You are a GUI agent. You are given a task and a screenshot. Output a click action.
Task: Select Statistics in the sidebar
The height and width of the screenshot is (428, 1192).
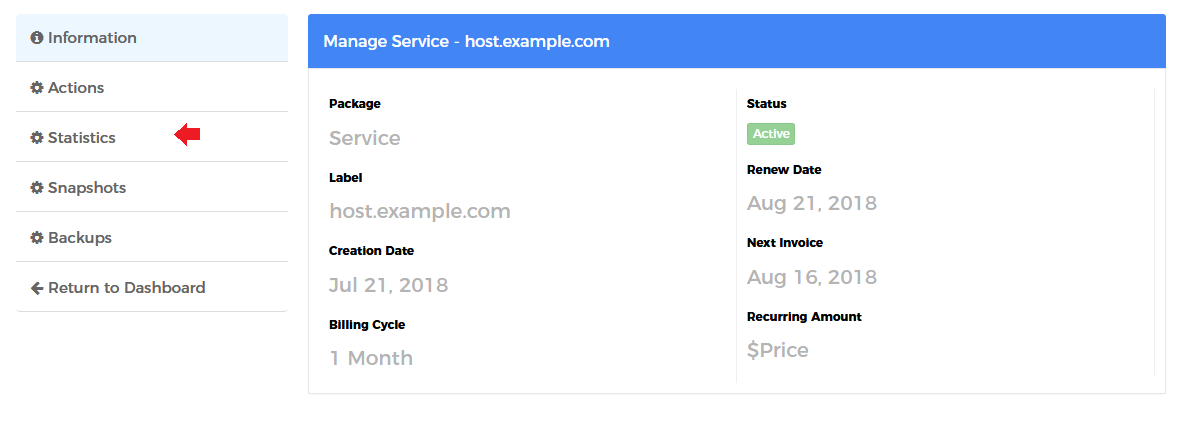(152, 138)
